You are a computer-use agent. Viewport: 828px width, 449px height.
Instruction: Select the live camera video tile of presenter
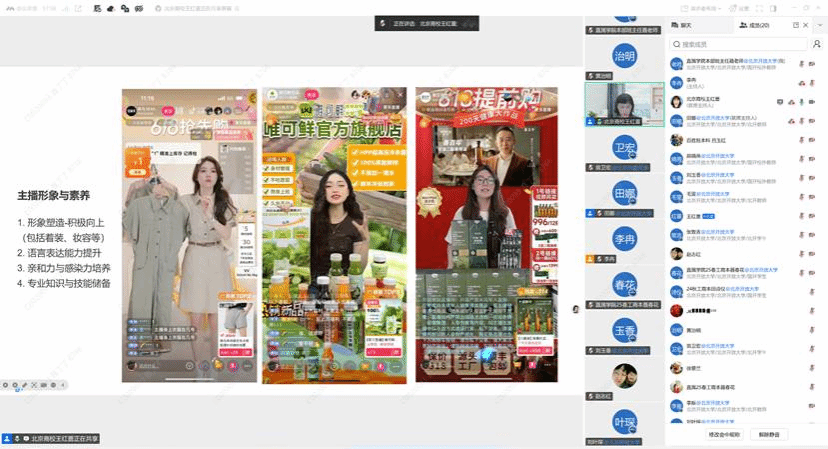pos(624,104)
